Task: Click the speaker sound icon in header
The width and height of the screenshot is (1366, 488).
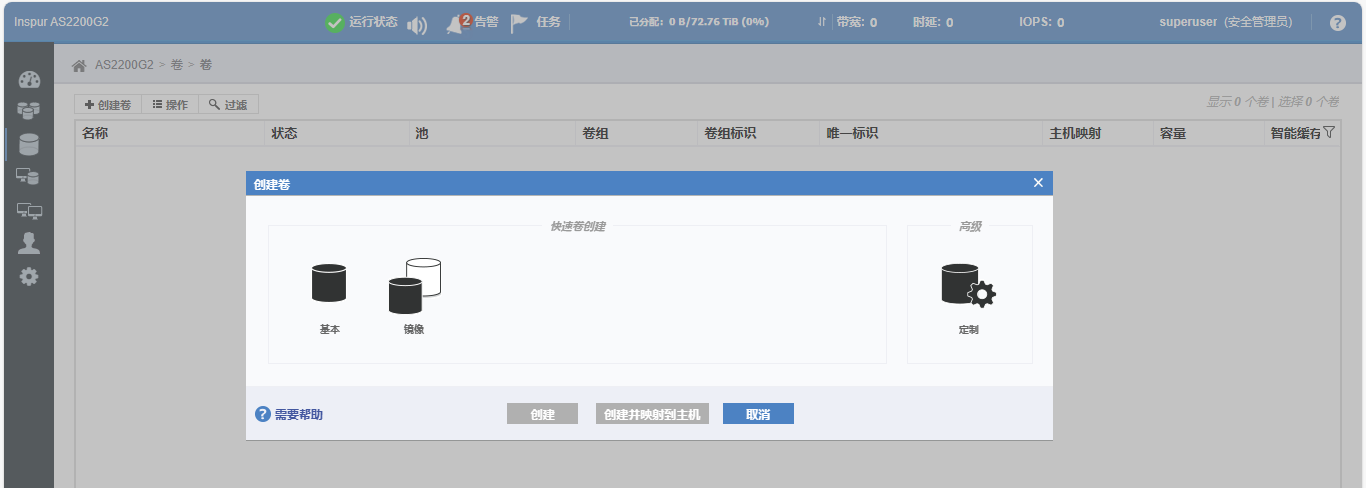Action: 417,25
